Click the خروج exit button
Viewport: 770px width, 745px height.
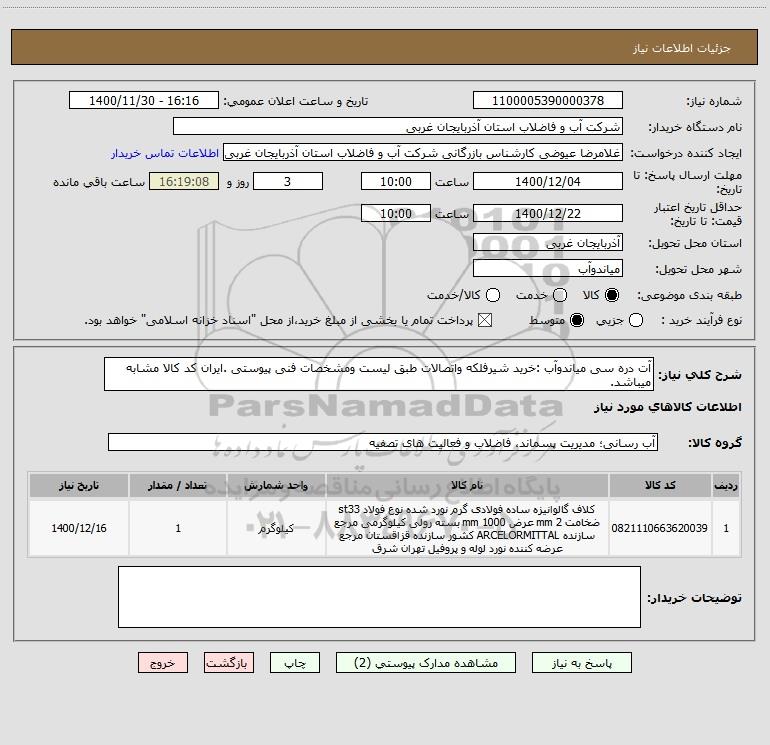163,663
